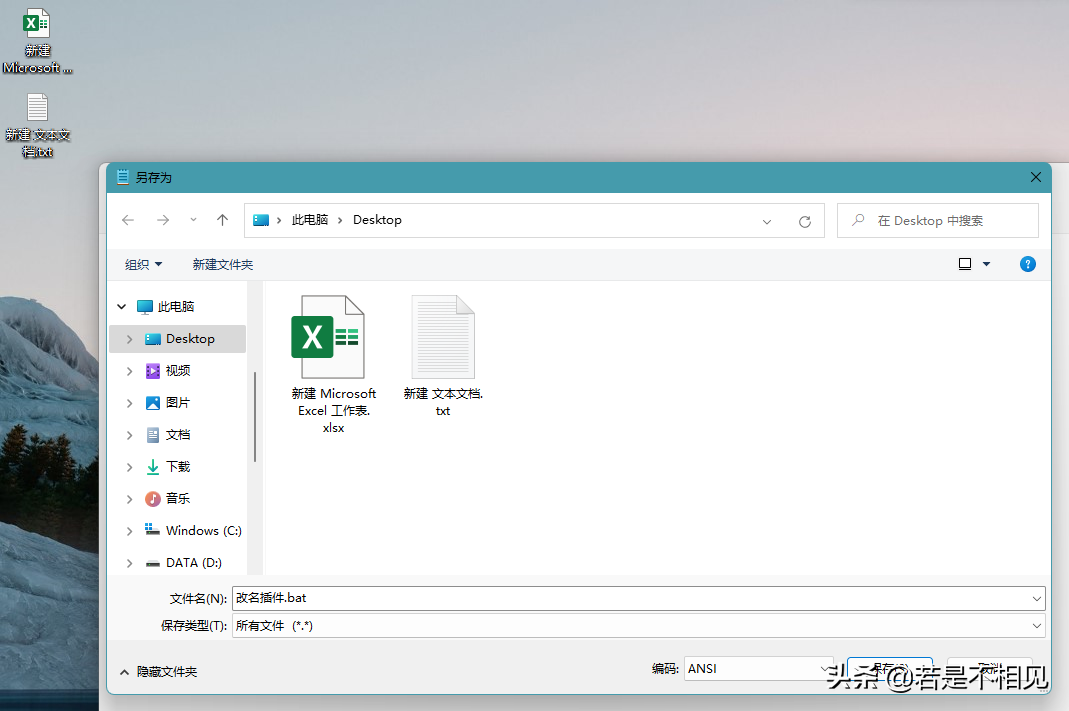This screenshot has height=711, width=1069.
Task: Open the 组织 menu
Action: click(x=143, y=264)
